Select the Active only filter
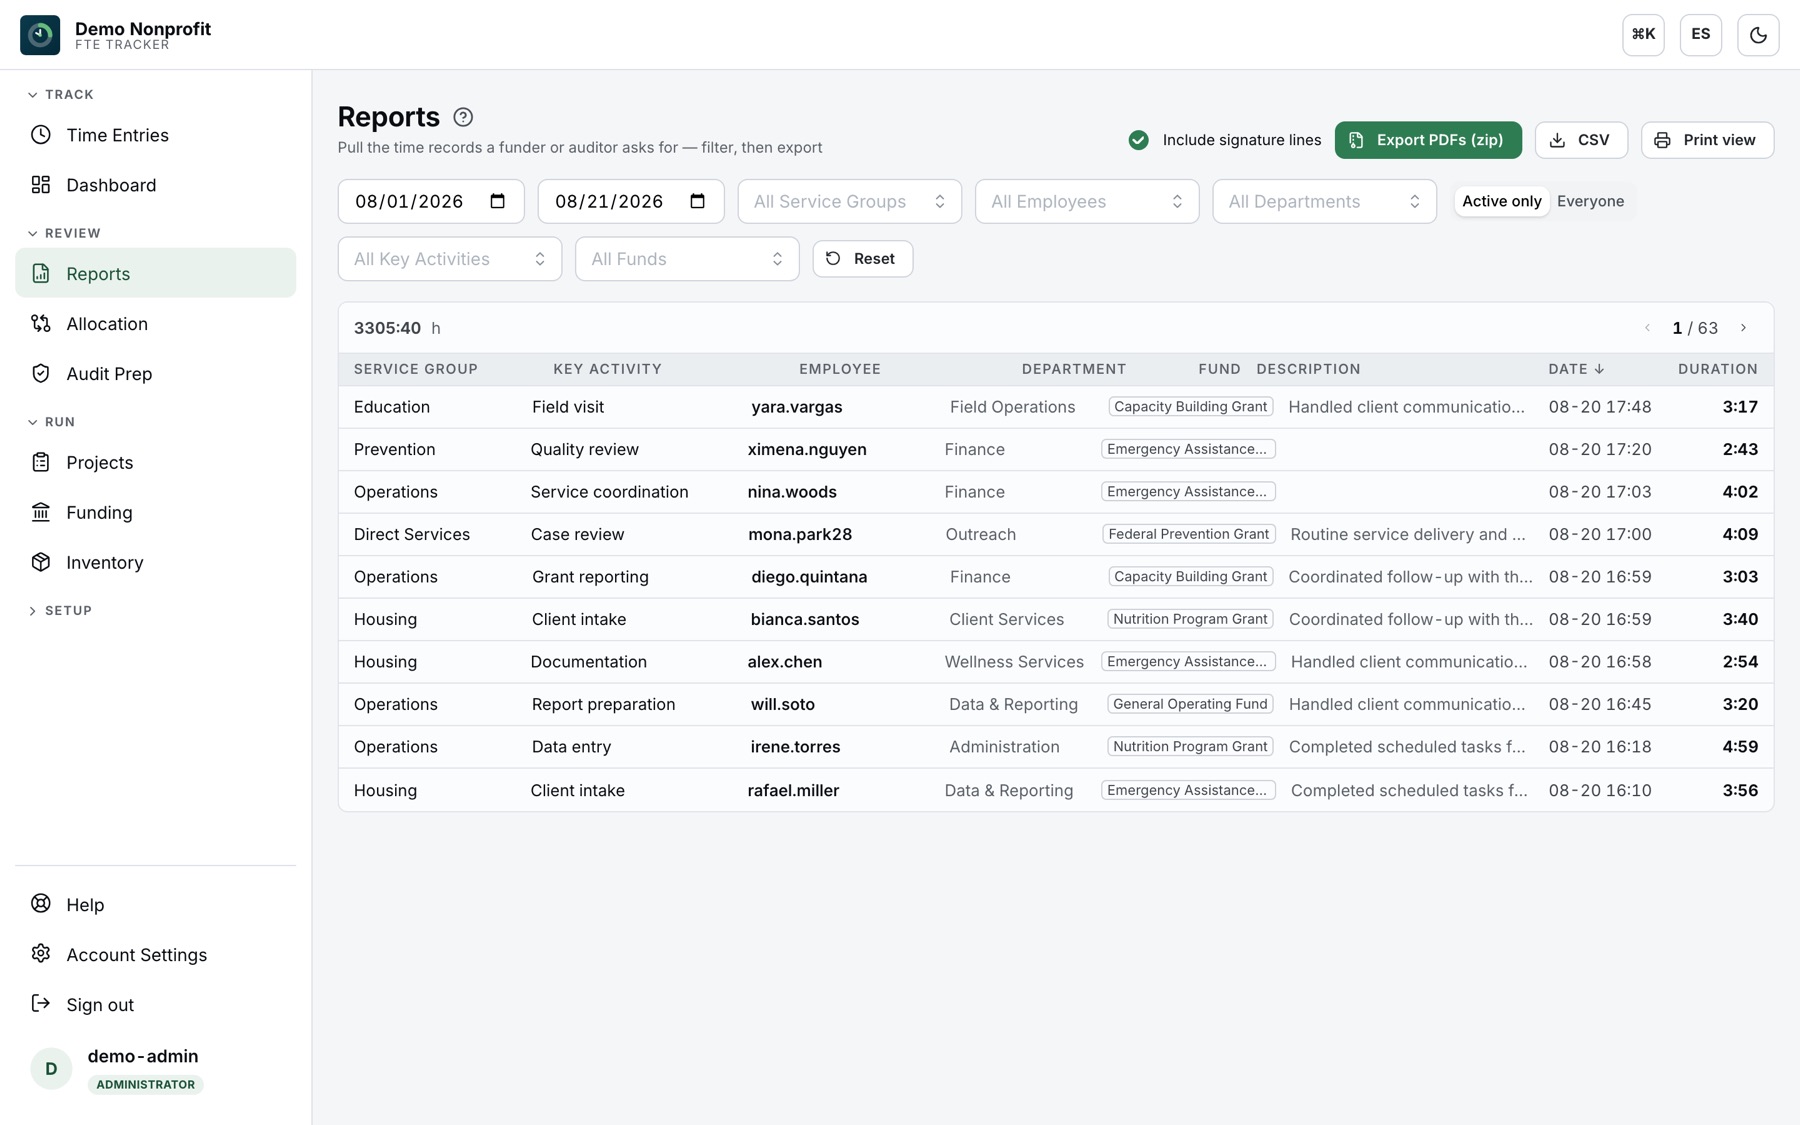 pos(1501,201)
